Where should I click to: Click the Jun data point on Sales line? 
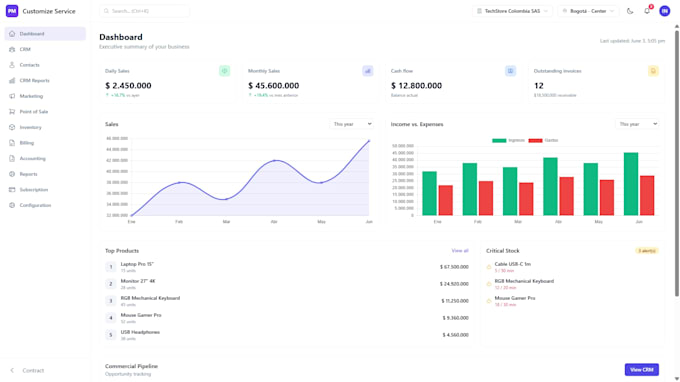[369, 141]
